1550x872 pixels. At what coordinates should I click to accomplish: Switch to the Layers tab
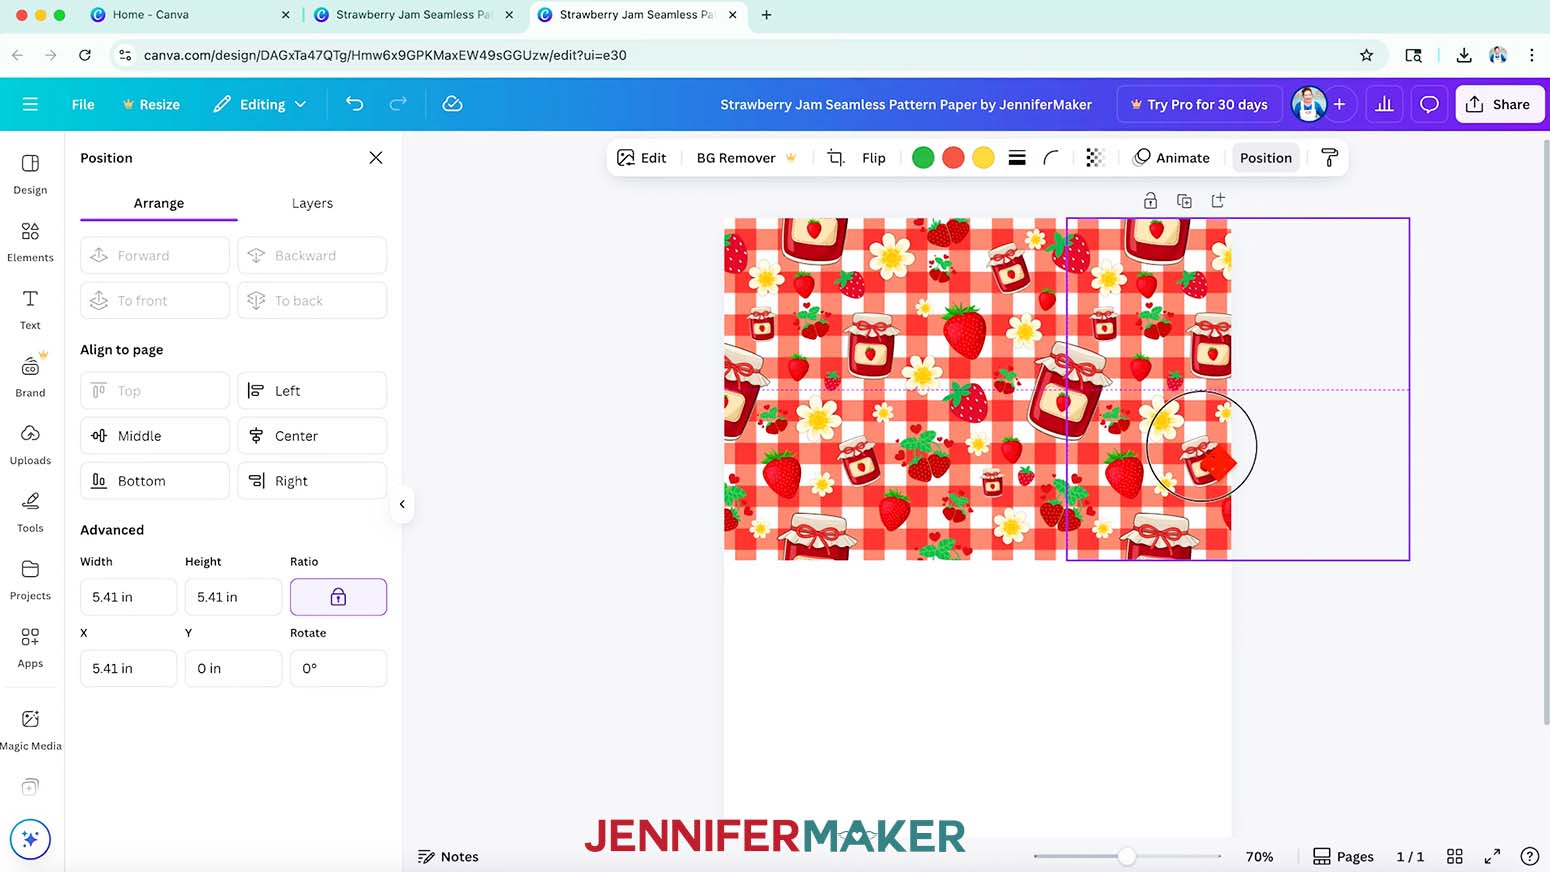(312, 203)
